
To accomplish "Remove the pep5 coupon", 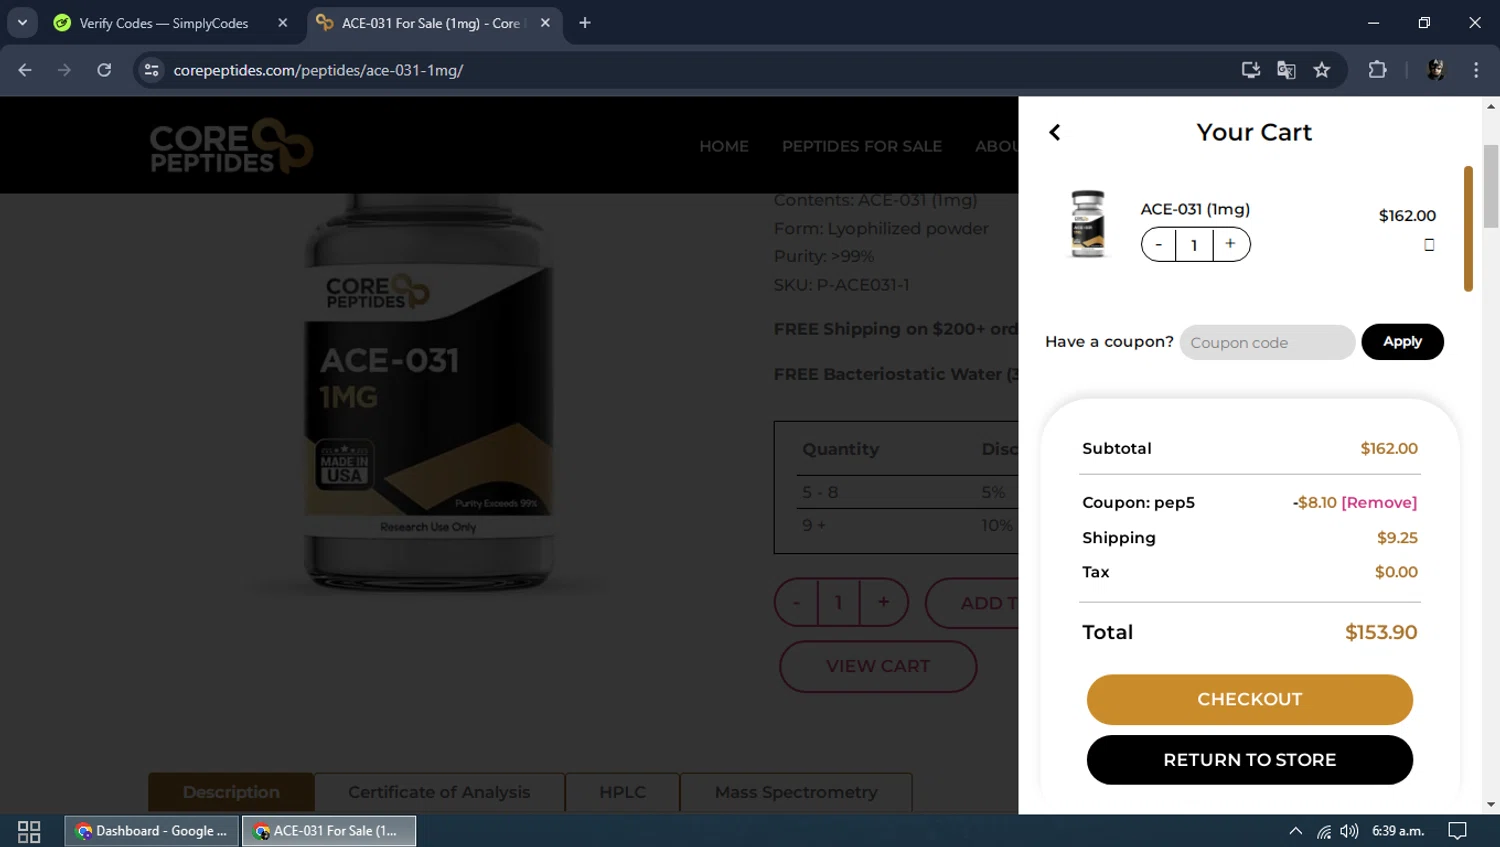I will coord(1379,502).
